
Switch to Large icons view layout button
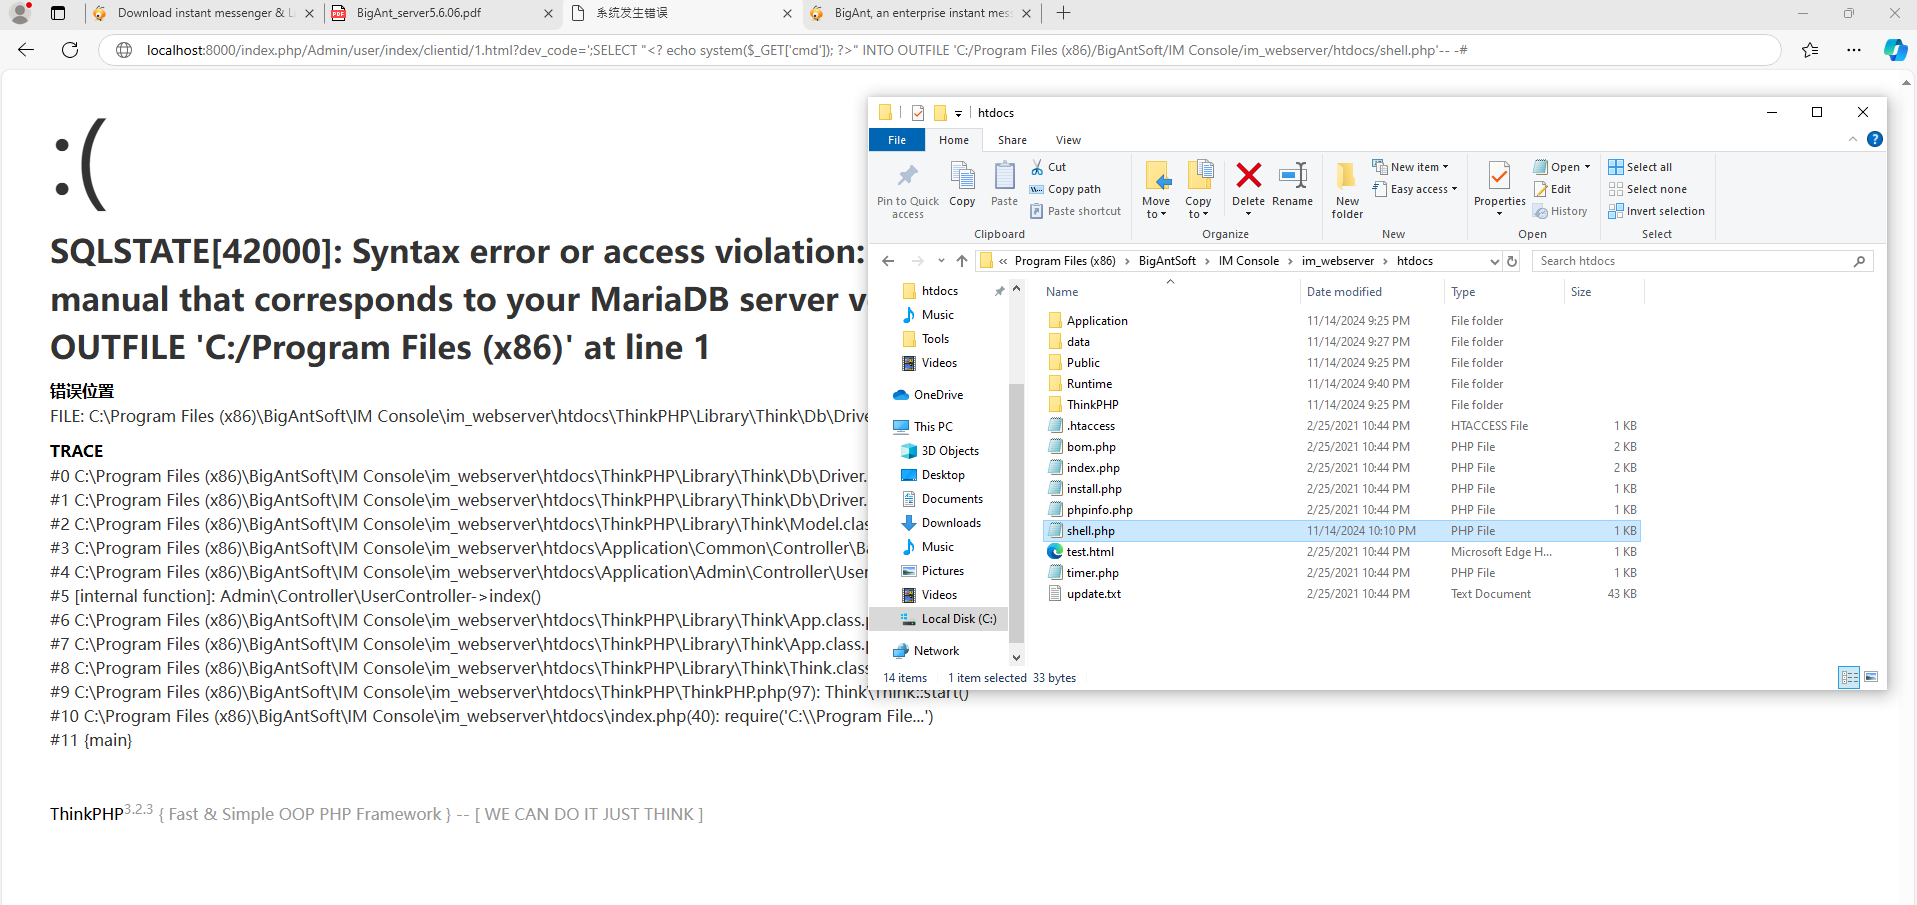1871,678
